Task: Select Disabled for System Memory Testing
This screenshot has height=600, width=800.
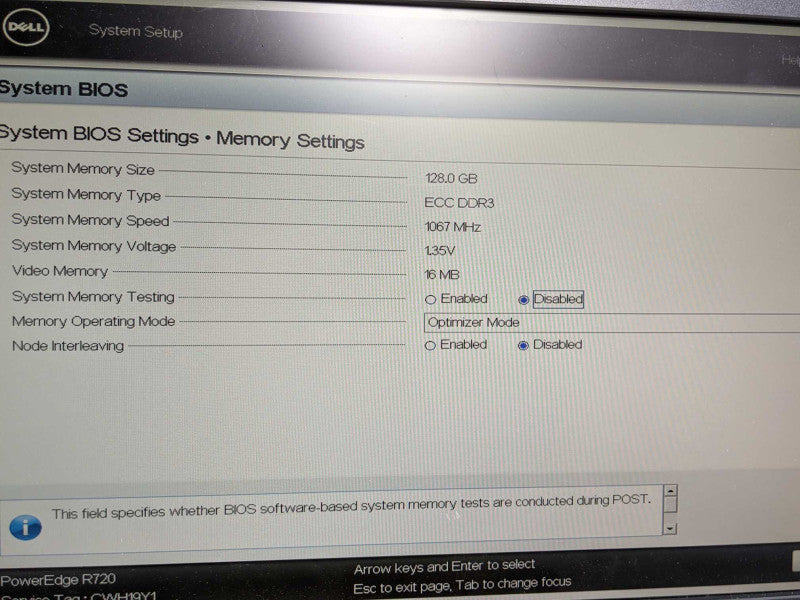Action: point(523,300)
